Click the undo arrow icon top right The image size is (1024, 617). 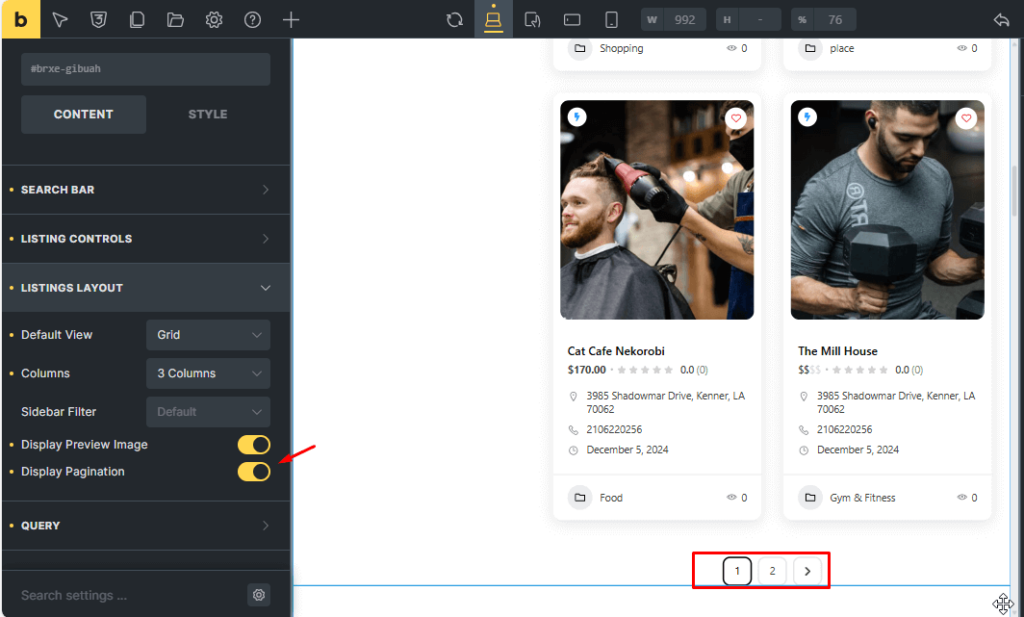[1001, 20]
